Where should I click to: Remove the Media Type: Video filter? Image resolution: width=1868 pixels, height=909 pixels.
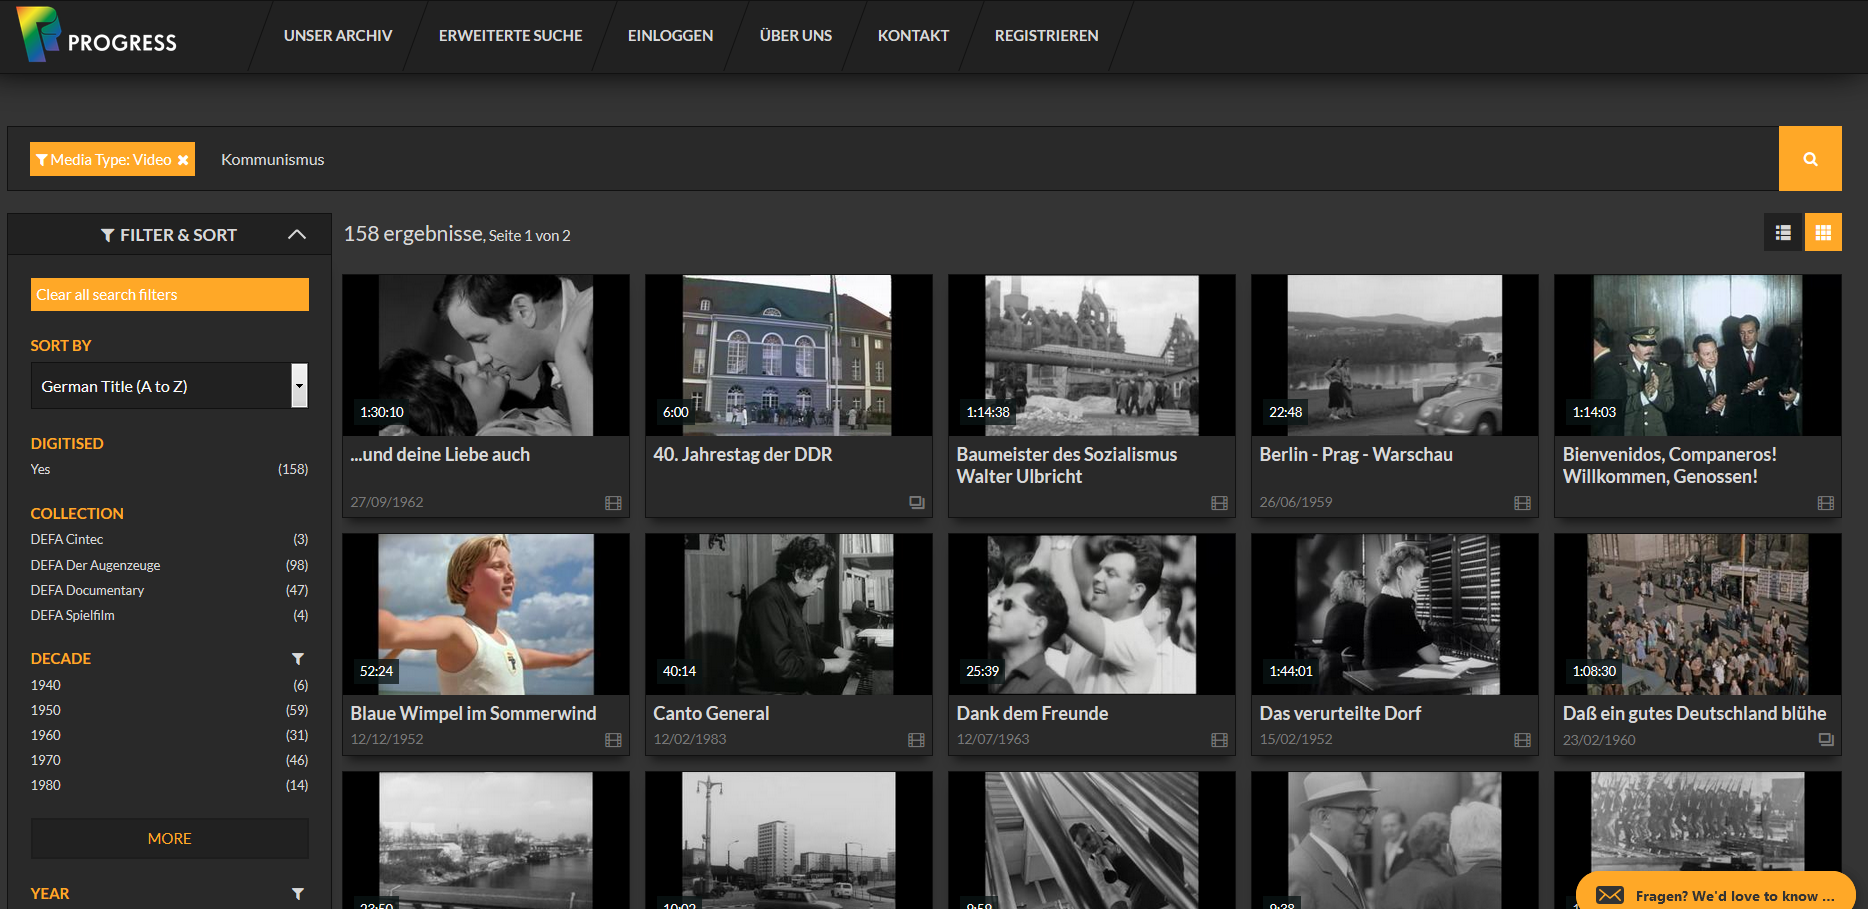pyautogui.click(x=183, y=160)
